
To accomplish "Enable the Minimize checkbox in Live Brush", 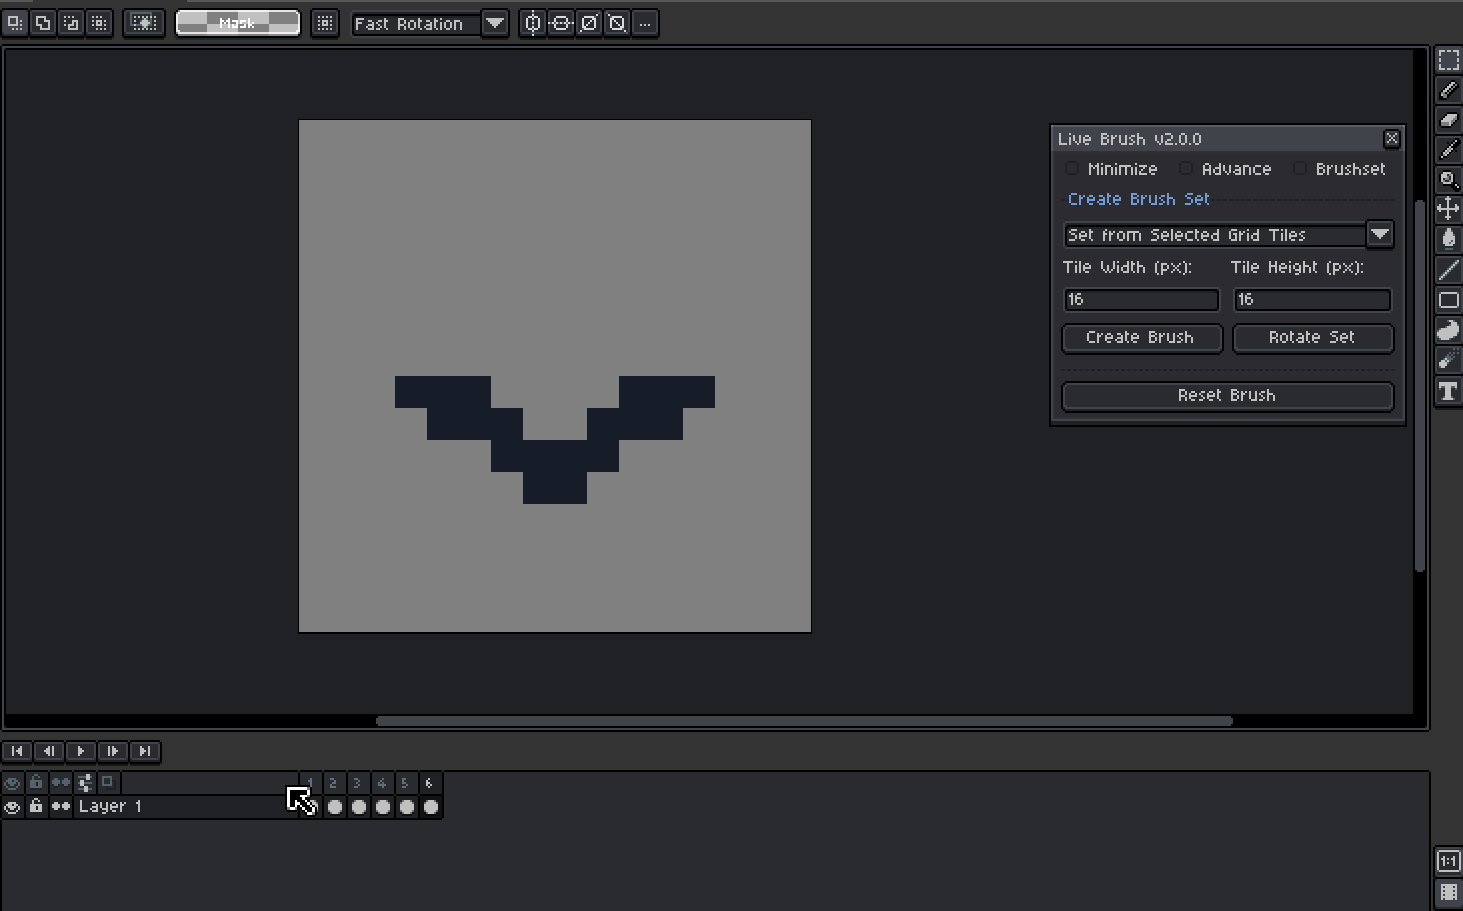I will (x=1072, y=169).
